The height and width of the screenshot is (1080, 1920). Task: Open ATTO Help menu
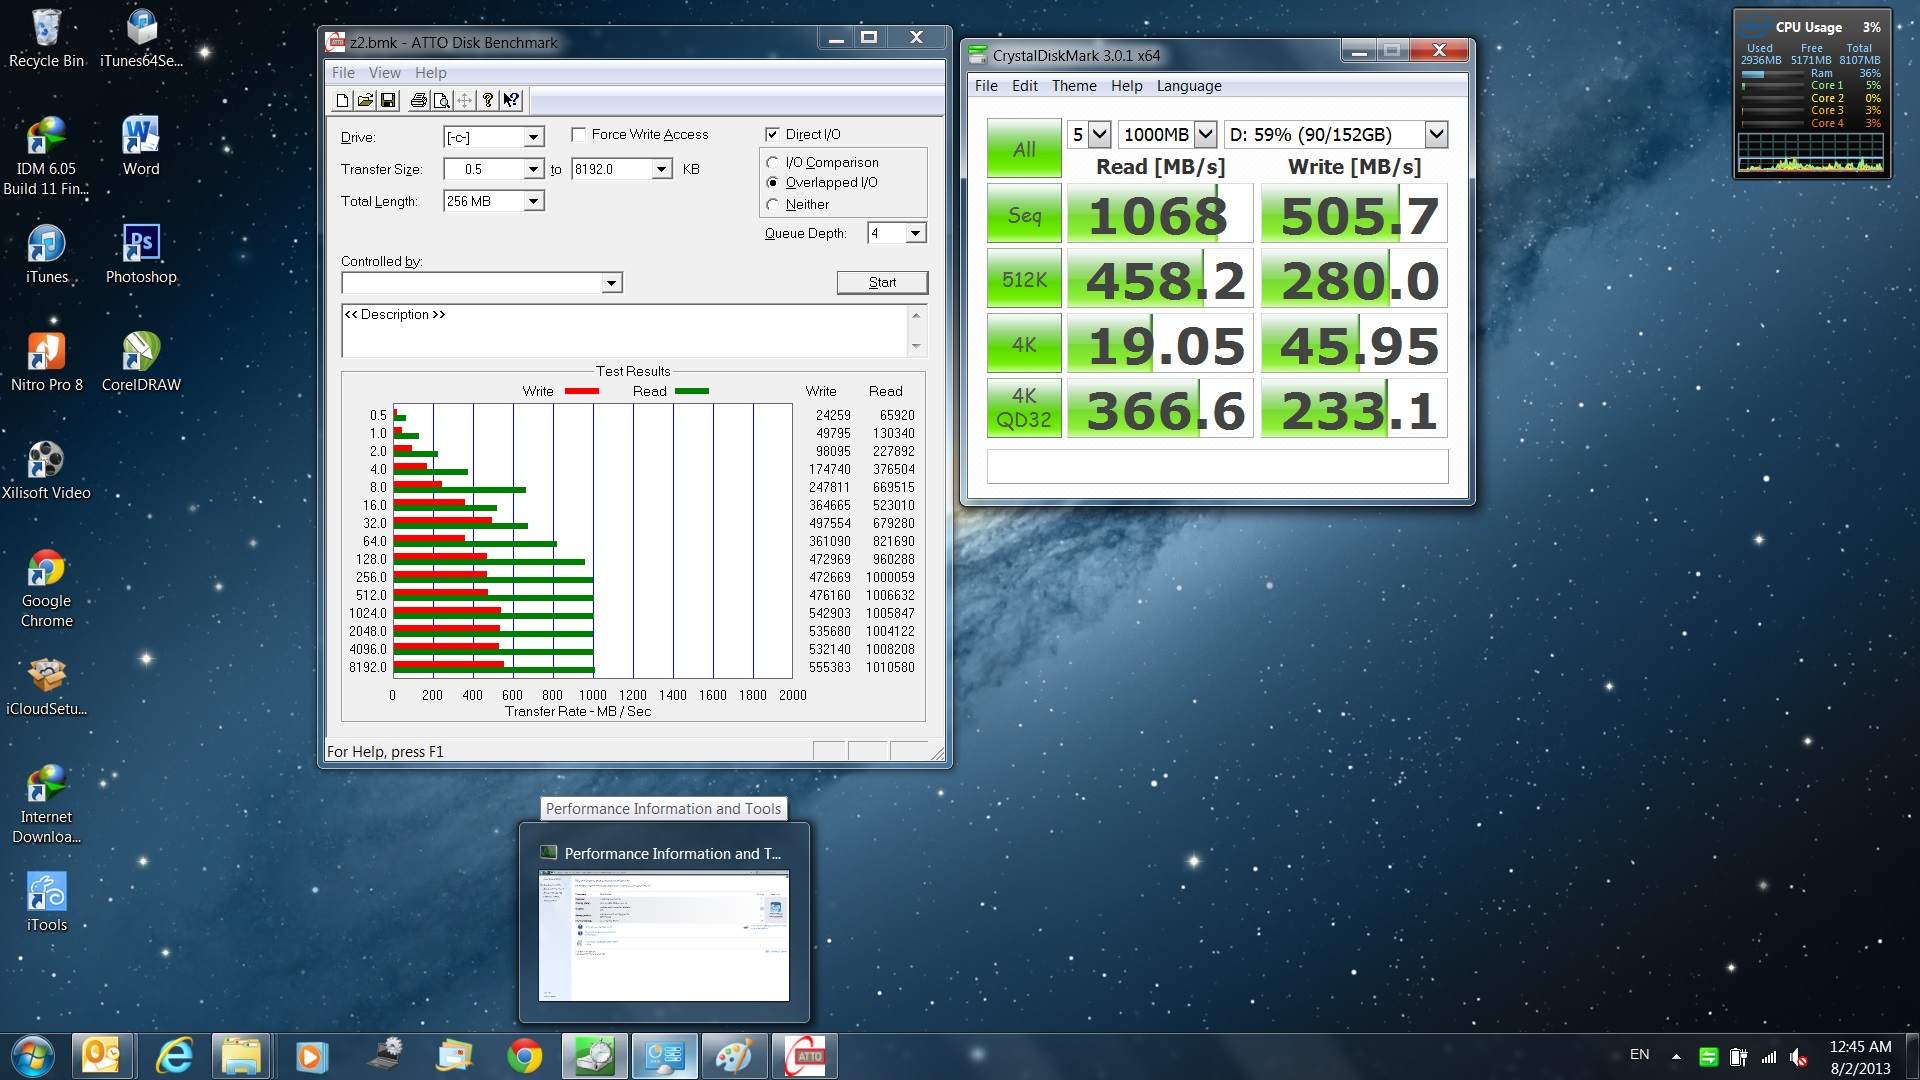point(431,72)
